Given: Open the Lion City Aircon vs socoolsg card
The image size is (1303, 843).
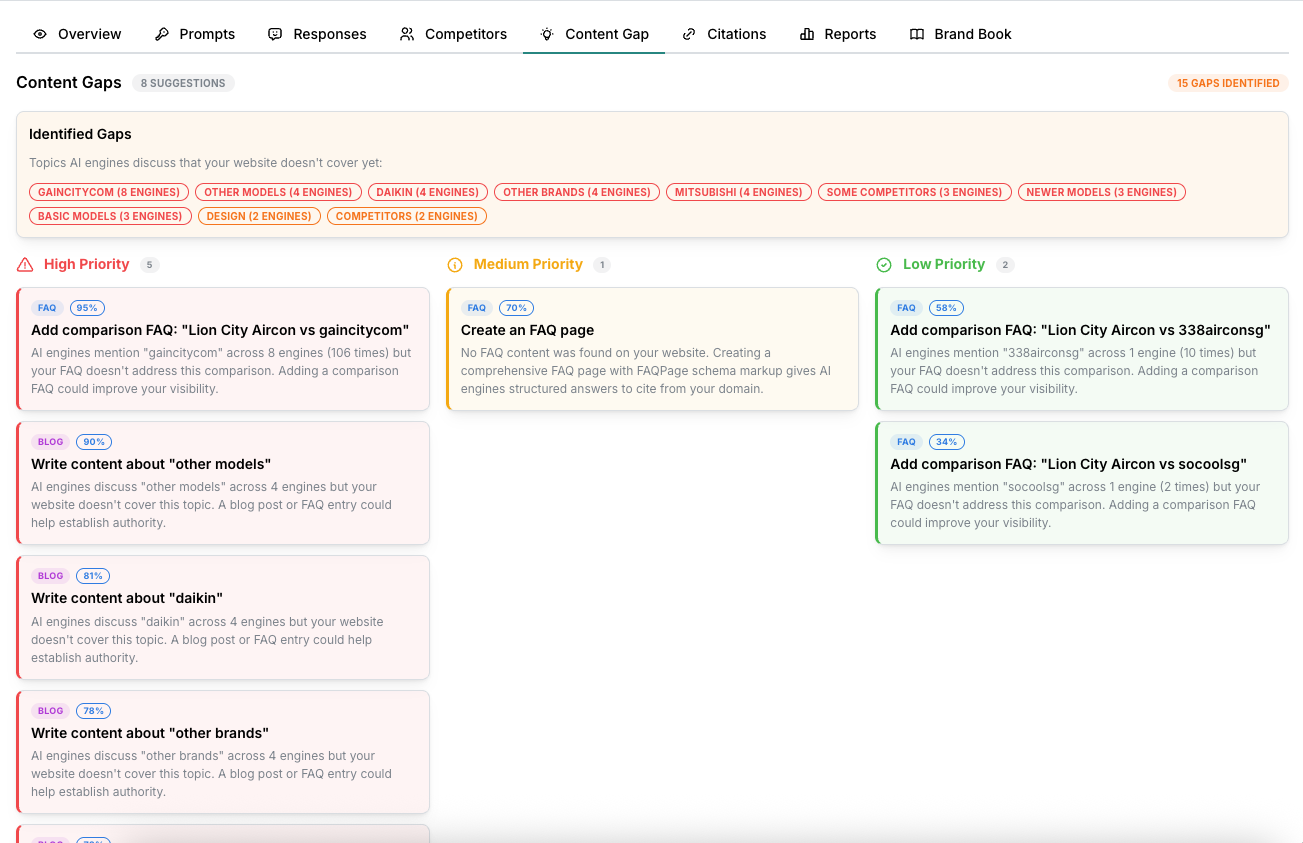Looking at the screenshot, I should [1081, 483].
